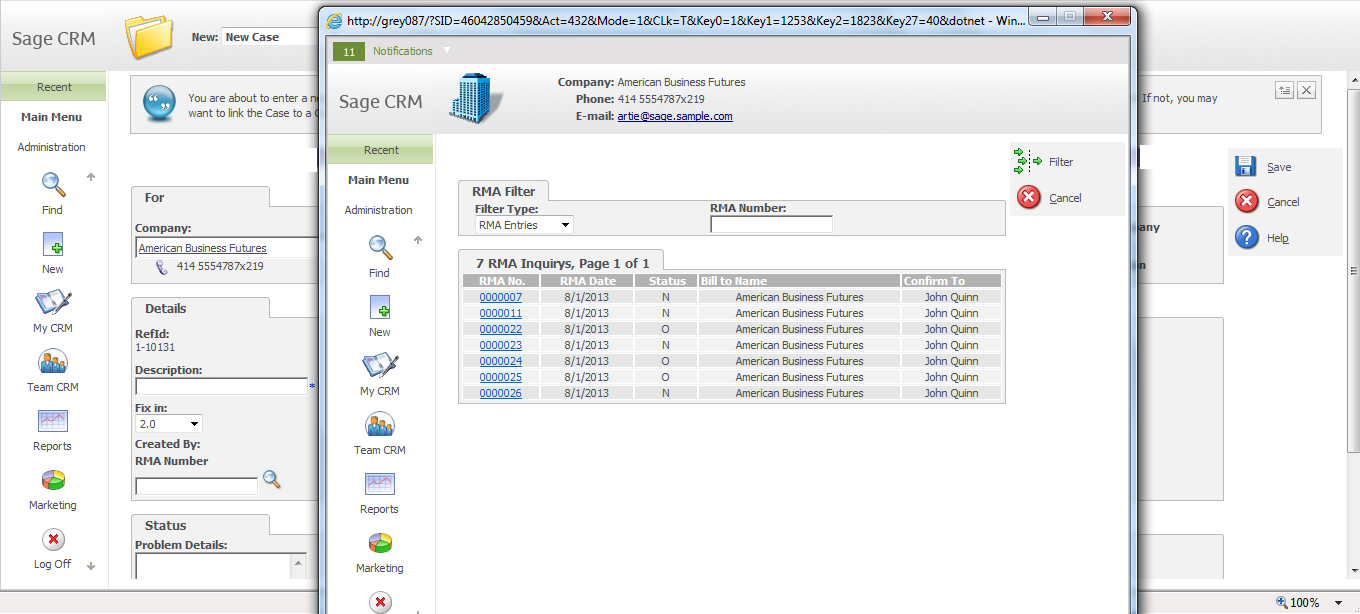Open Reports in the popup sidebar
This screenshot has height=614, width=1360.
coord(380,484)
